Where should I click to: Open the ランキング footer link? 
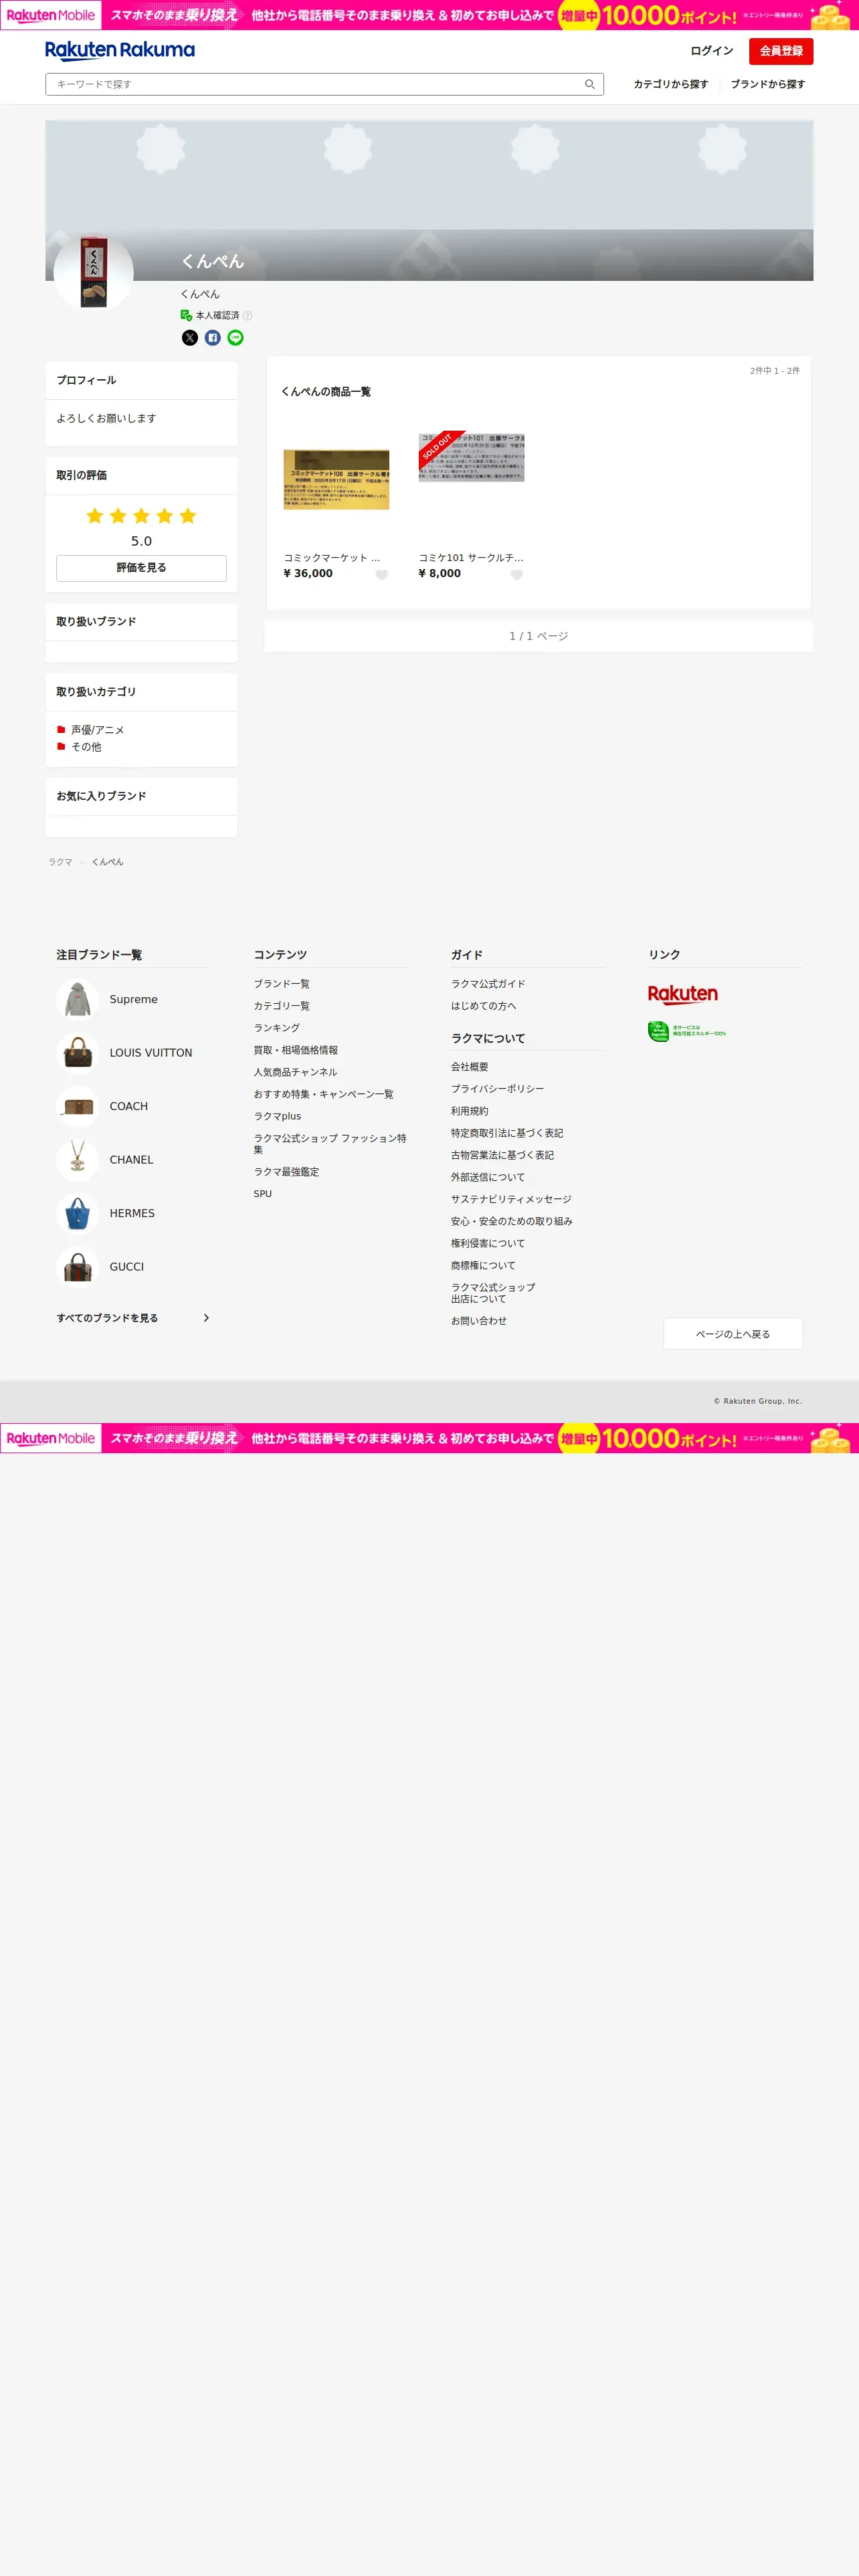[277, 1028]
